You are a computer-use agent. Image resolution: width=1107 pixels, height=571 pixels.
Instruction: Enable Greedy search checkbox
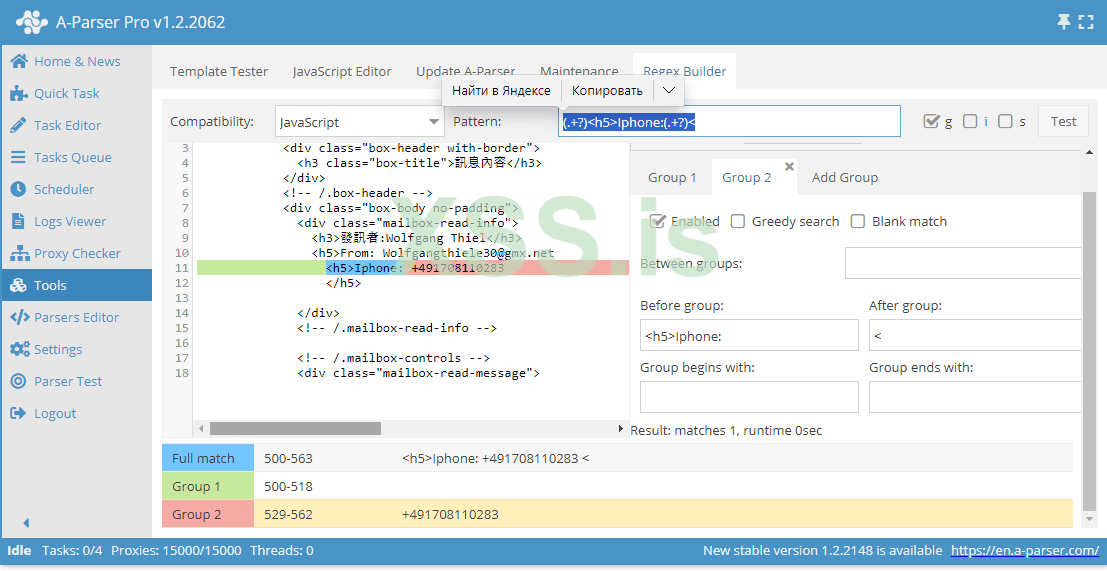pyautogui.click(x=738, y=222)
